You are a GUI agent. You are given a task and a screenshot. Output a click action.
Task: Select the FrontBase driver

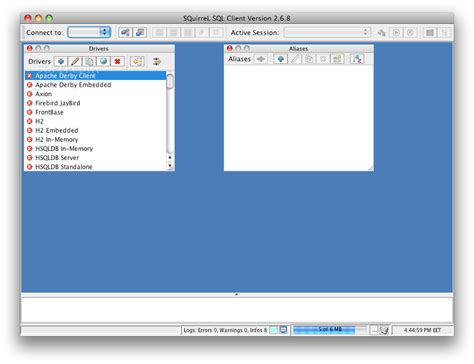95,112
